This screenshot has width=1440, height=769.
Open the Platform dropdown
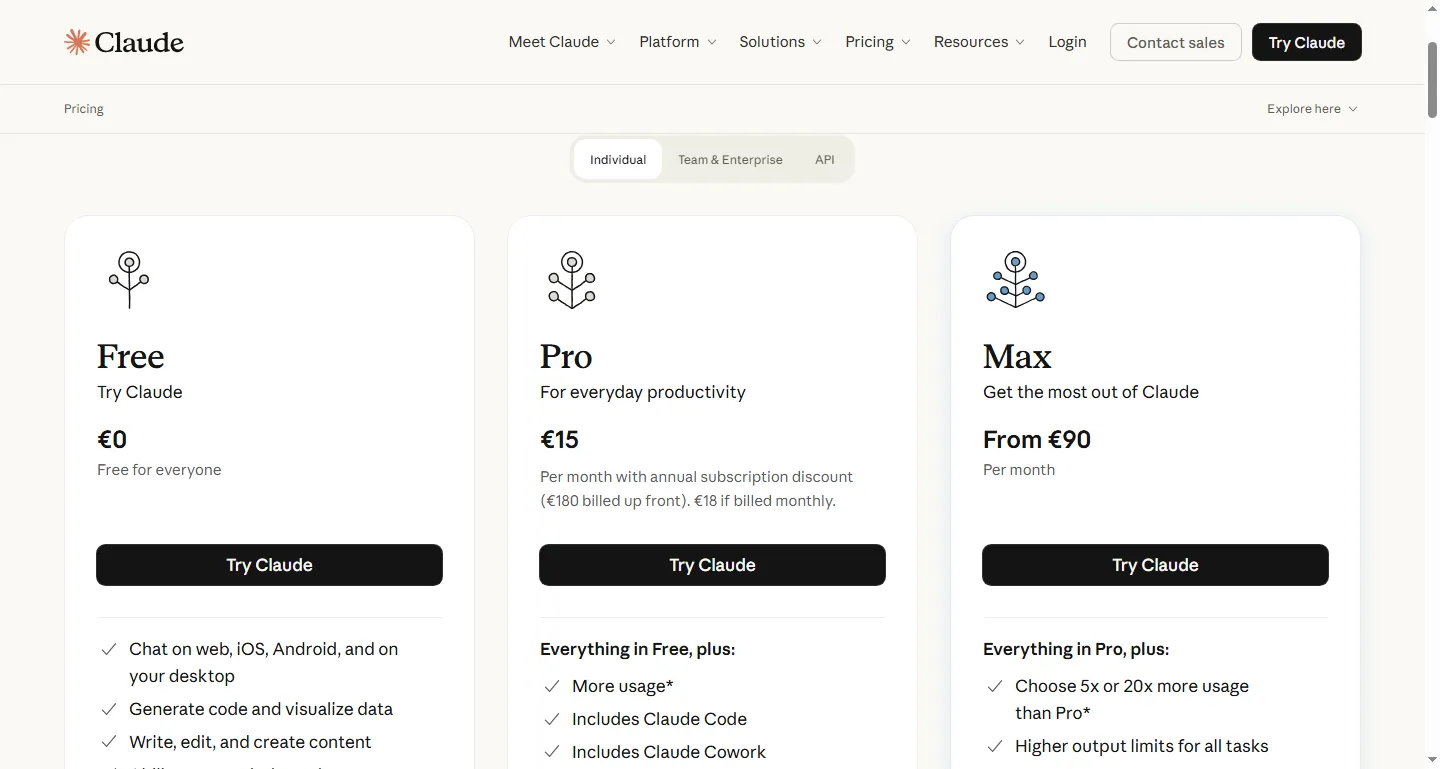coord(678,42)
